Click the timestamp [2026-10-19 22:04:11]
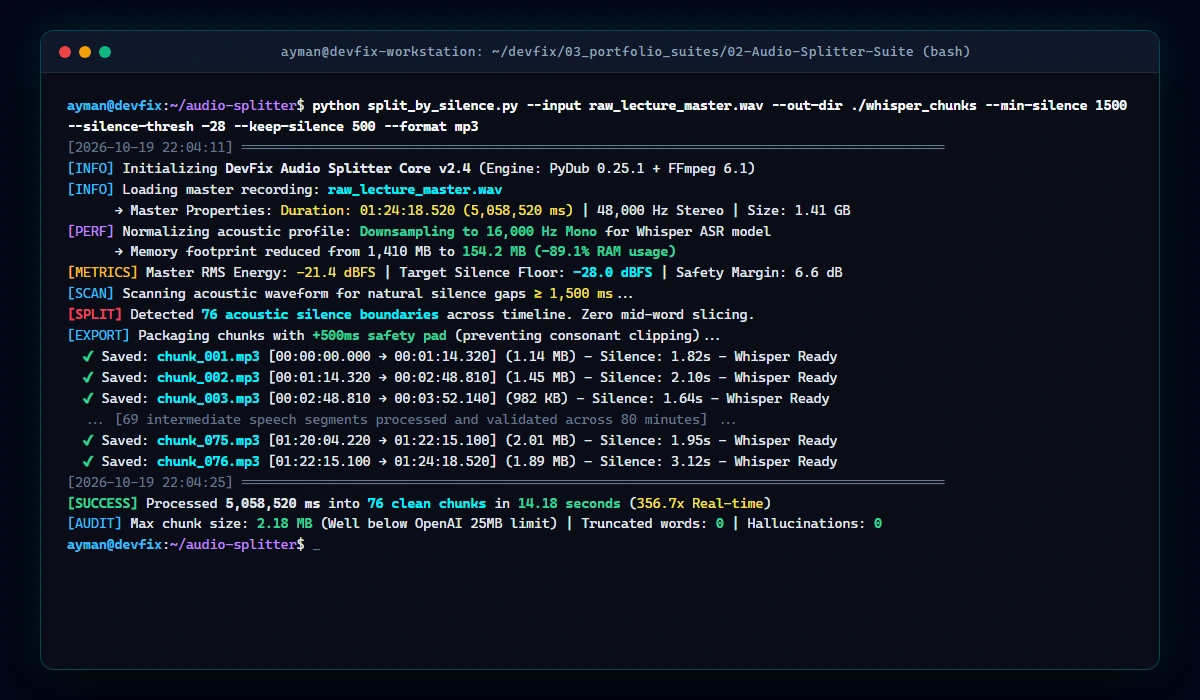The width and height of the screenshot is (1200, 700). click(x=149, y=147)
